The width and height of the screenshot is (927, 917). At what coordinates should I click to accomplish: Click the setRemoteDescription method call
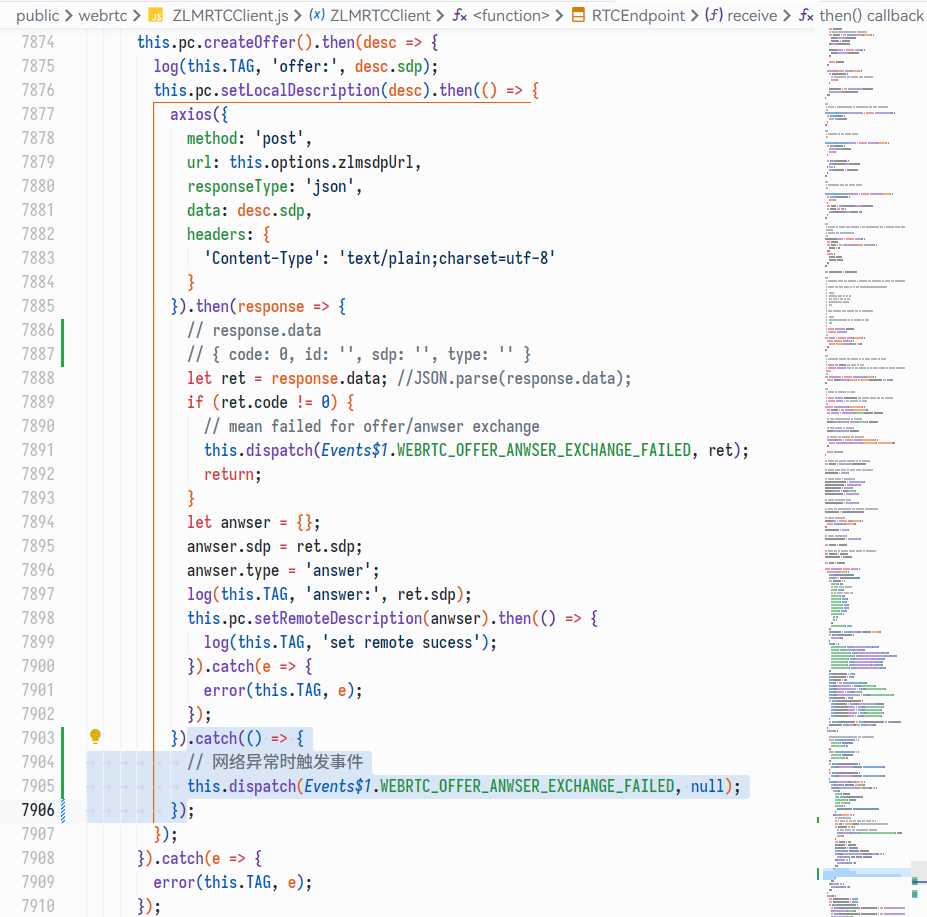tap(325, 618)
